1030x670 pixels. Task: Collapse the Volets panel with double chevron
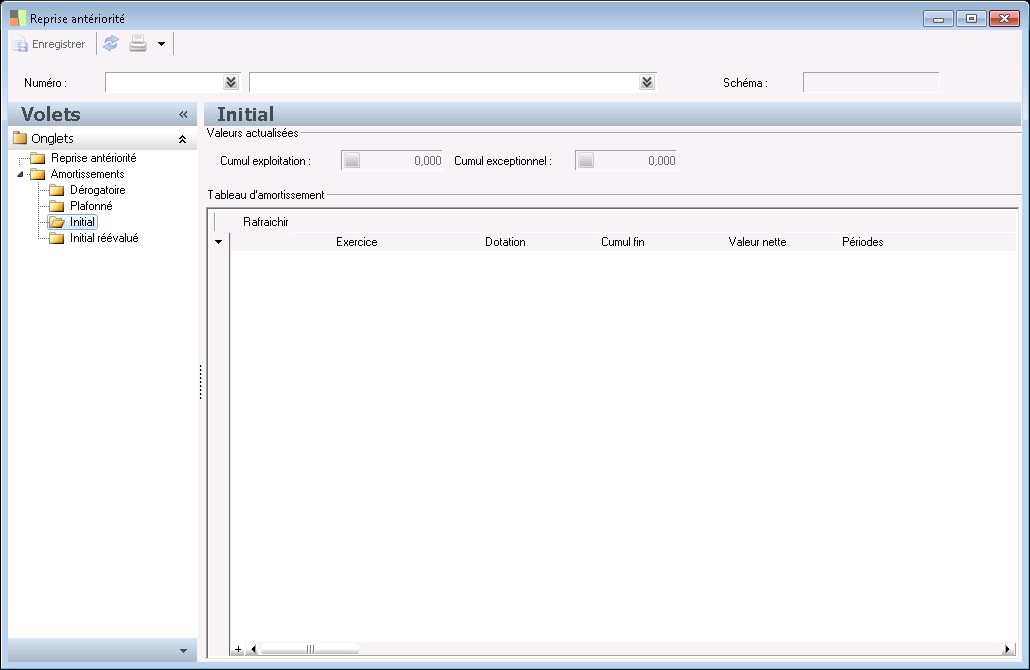point(183,115)
